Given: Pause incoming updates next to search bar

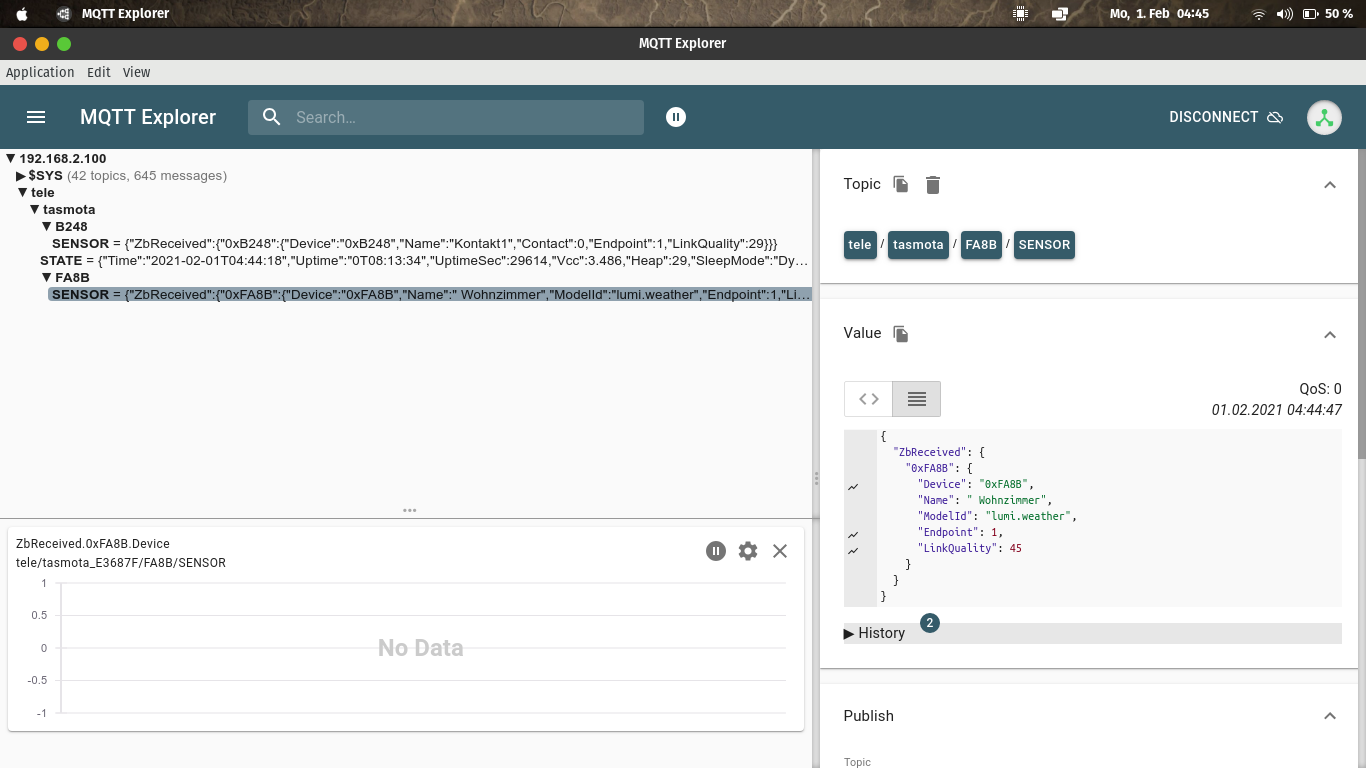Looking at the screenshot, I should [x=676, y=117].
